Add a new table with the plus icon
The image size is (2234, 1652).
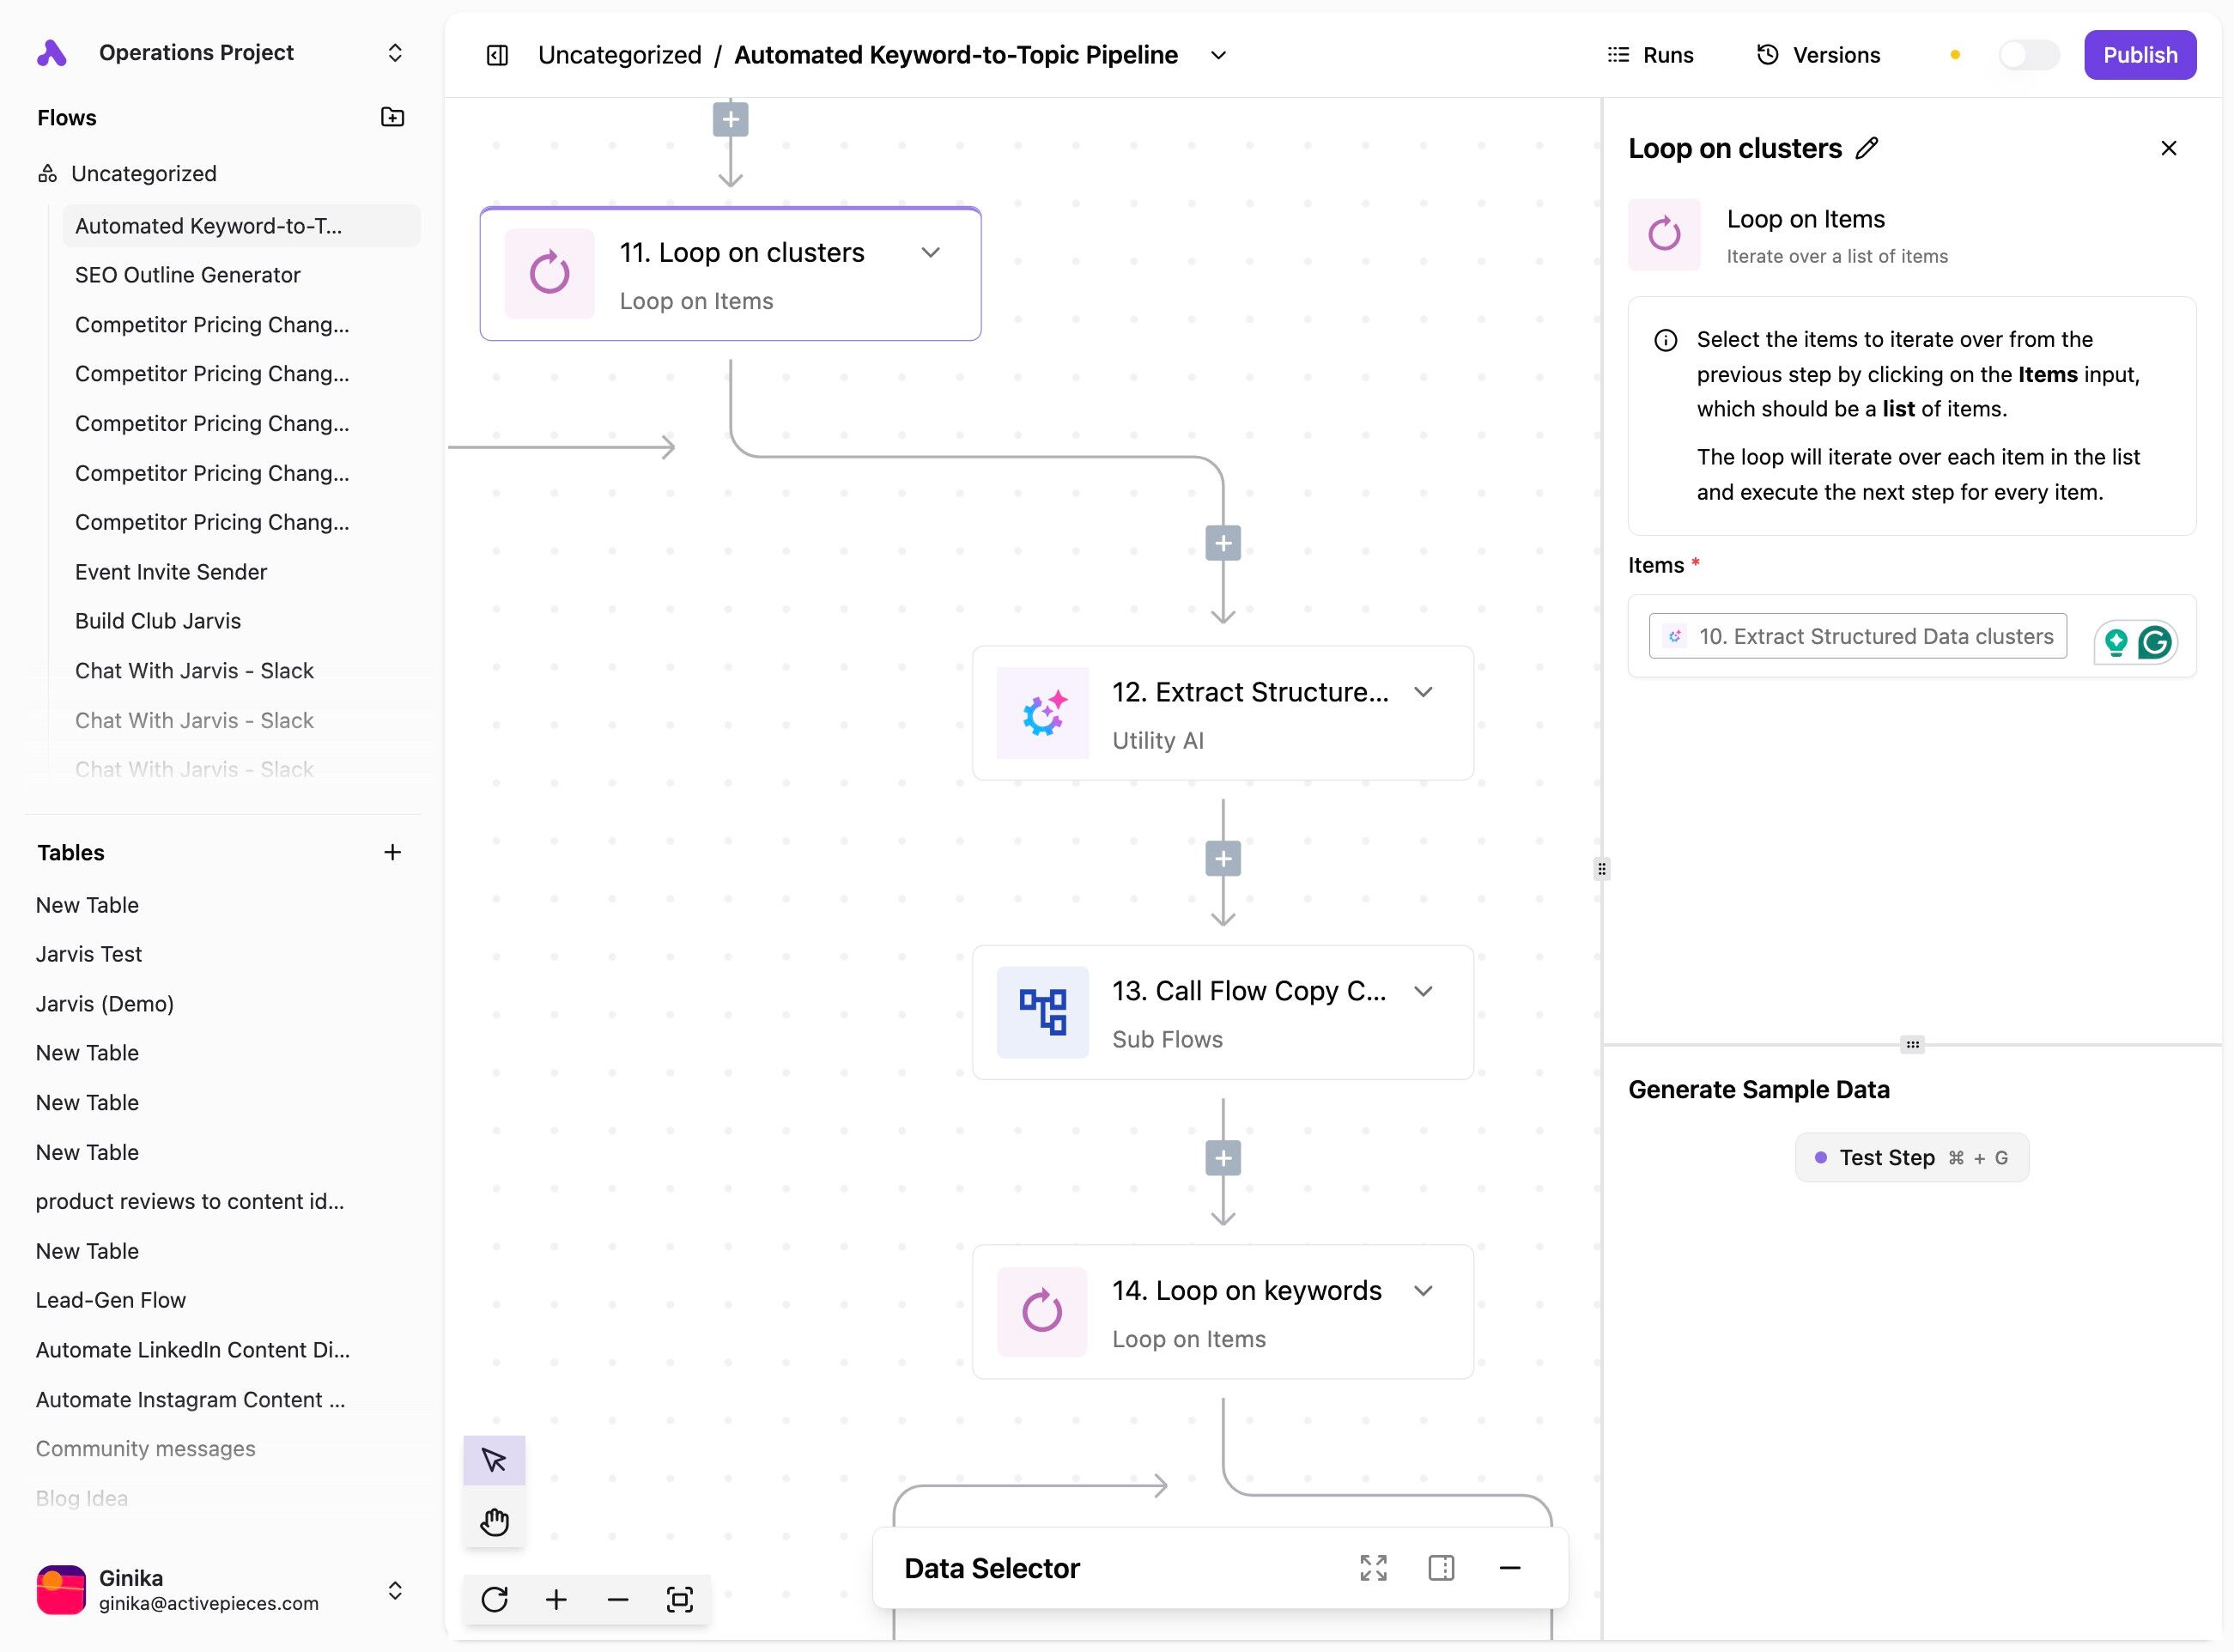point(392,852)
